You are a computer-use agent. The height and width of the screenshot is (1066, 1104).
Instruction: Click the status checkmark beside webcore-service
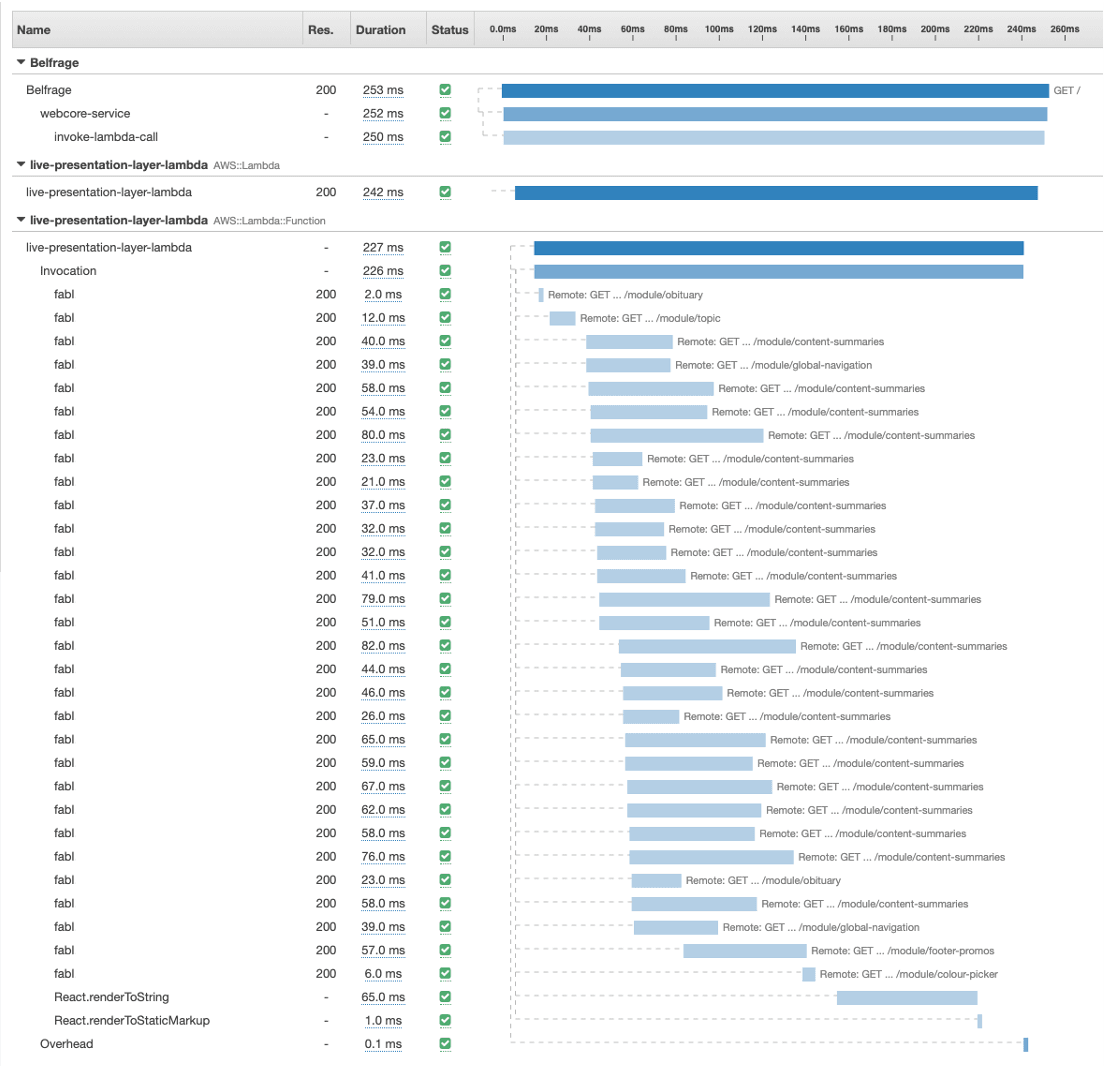pyautogui.click(x=445, y=113)
